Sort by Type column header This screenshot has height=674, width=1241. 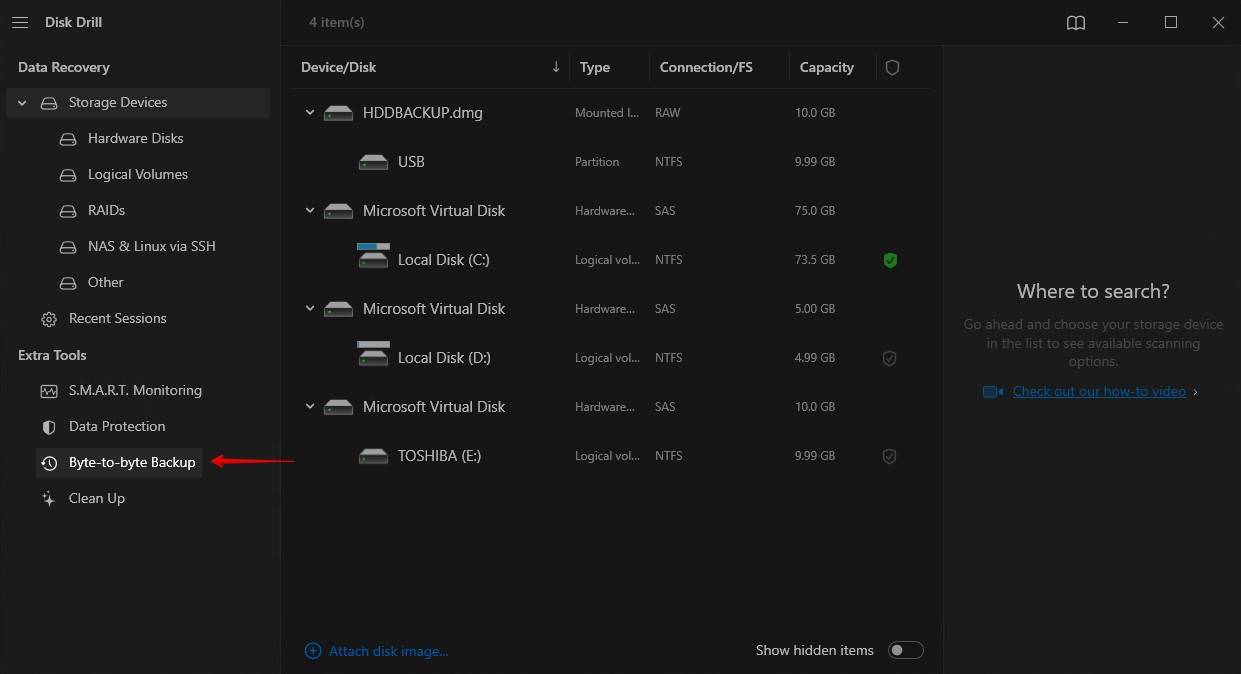point(595,68)
